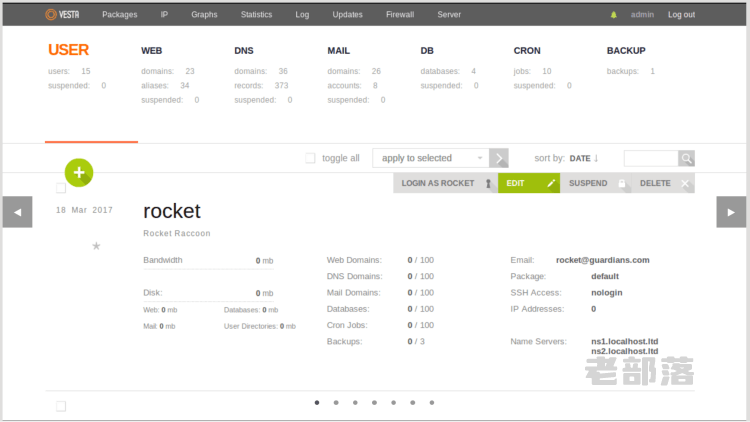Open notifications bell icon
Viewport: 750px width, 422px height.
[x=613, y=15]
